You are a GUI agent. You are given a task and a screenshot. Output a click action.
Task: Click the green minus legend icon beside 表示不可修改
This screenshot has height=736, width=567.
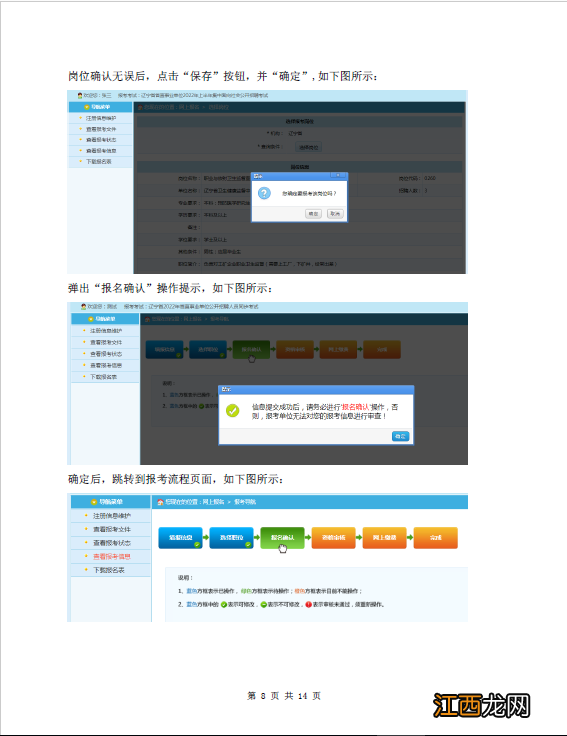tap(264, 605)
